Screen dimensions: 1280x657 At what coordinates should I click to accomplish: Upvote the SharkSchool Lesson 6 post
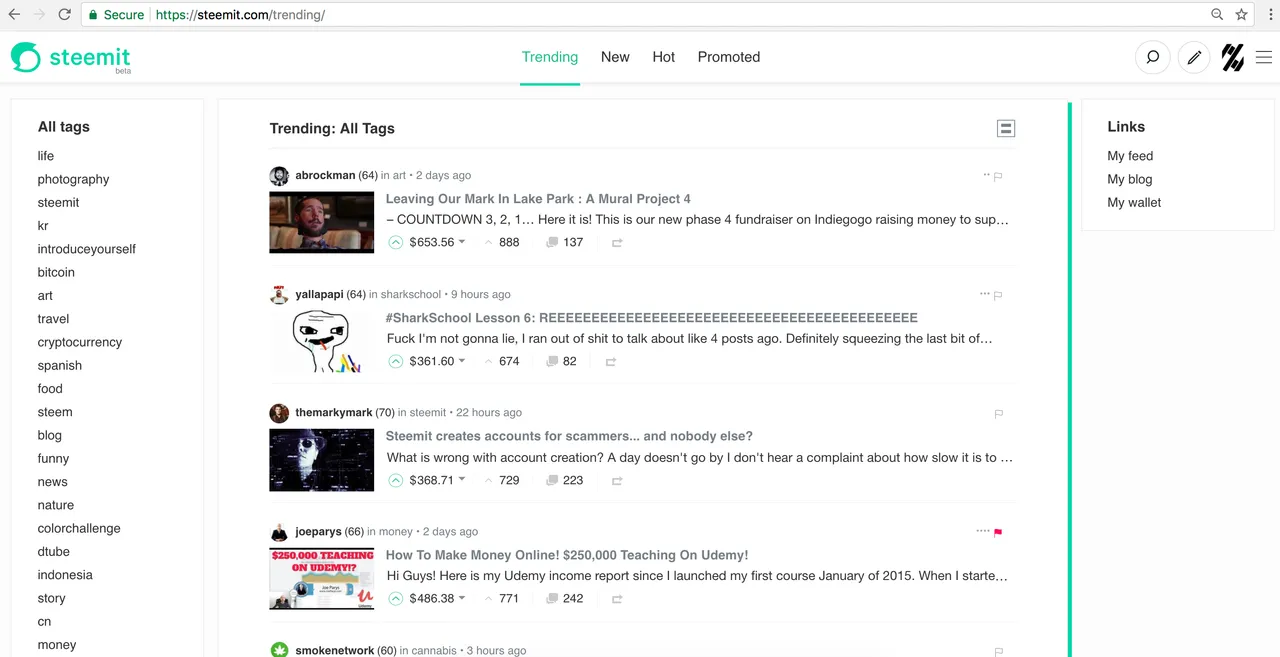click(x=395, y=361)
